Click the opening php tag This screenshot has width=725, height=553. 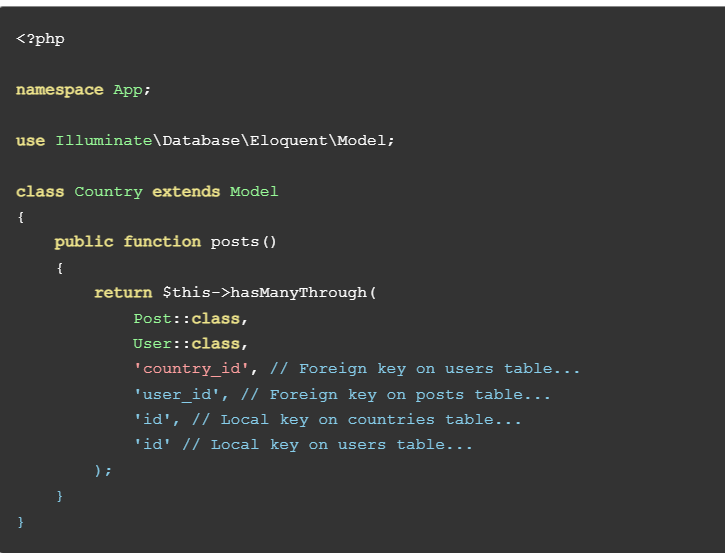coord(40,39)
